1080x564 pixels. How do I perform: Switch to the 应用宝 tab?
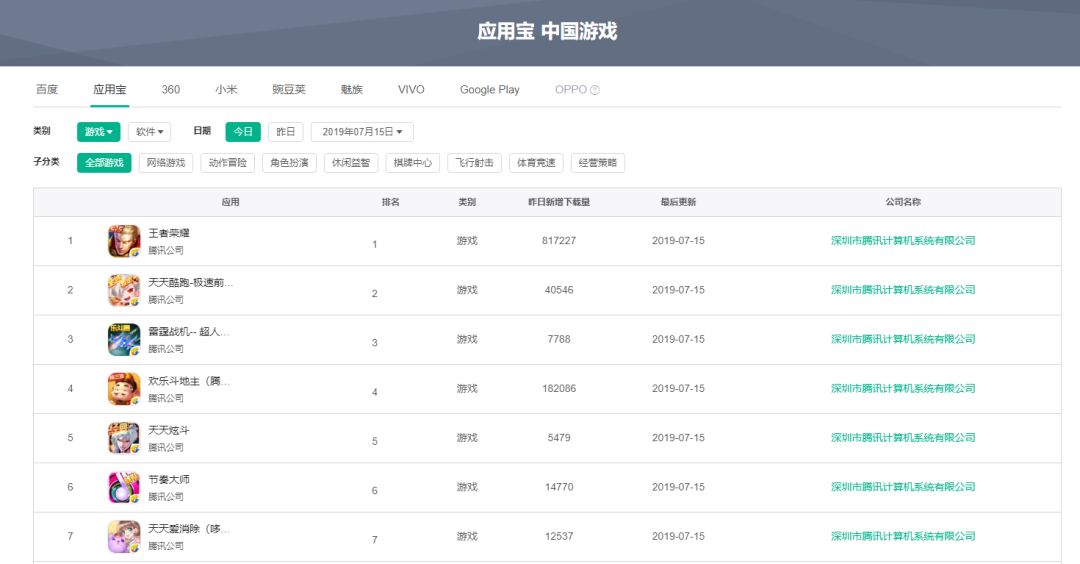click(110, 90)
